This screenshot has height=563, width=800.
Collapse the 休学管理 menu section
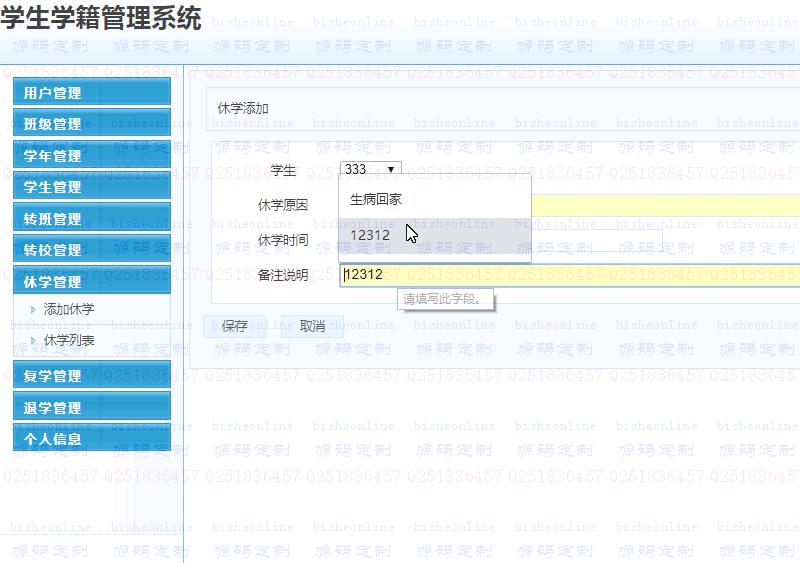(x=92, y=280)
